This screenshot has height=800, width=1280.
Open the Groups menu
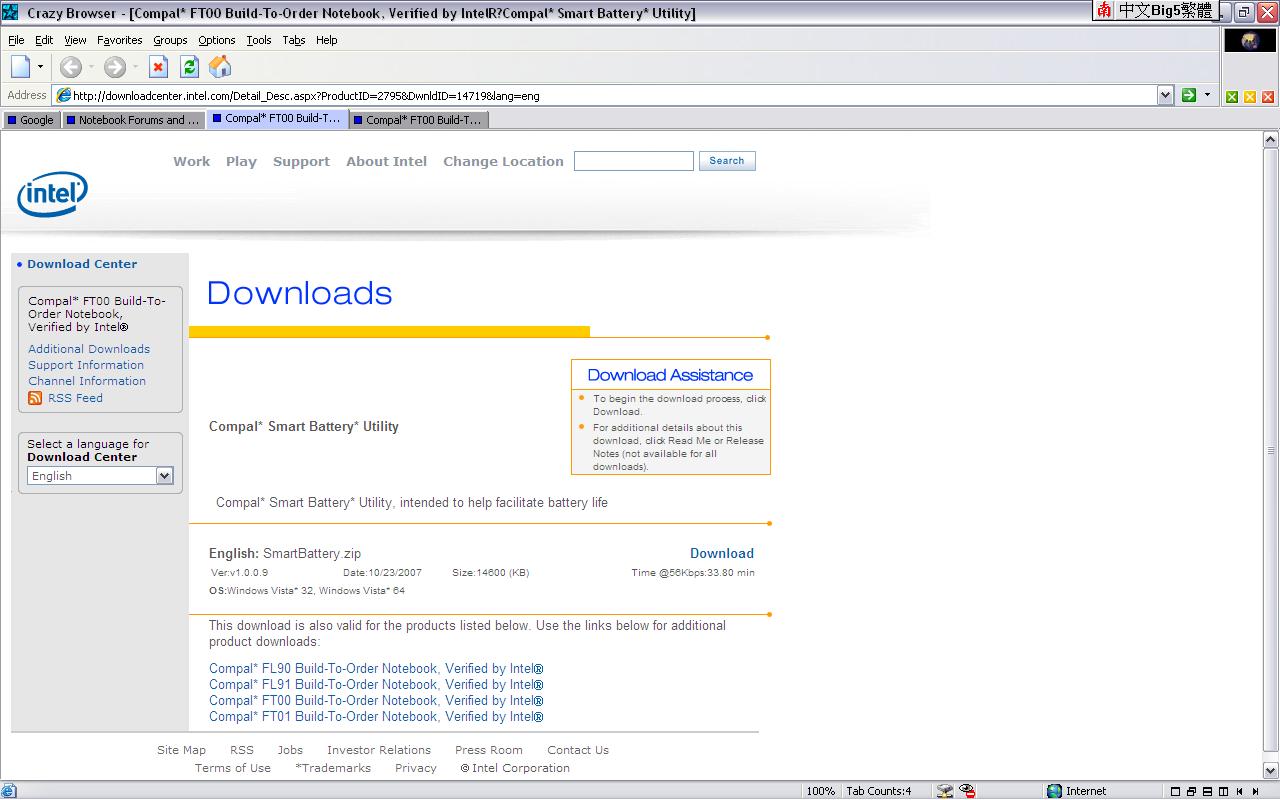tap(170, 40)
